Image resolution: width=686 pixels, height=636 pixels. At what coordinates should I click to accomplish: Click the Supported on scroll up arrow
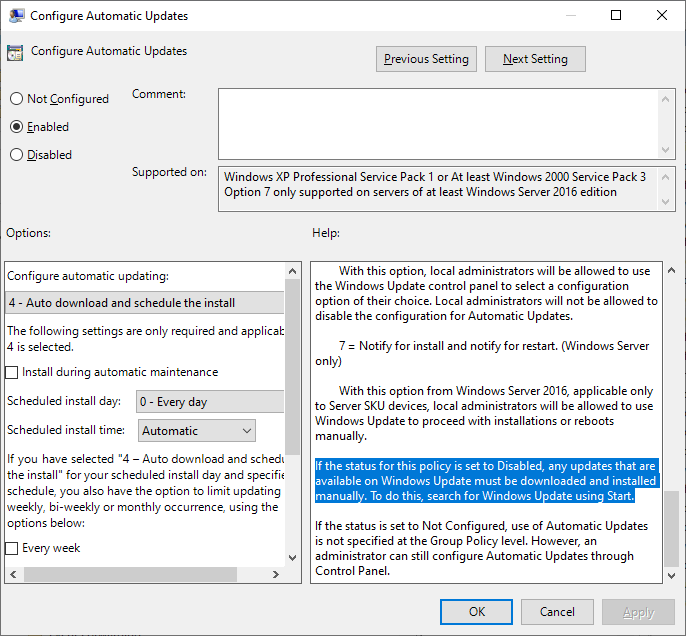point(665,177)
